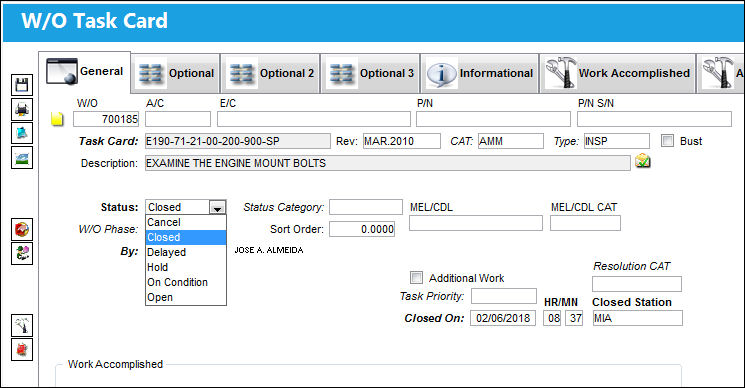745x388 pixels.
Task: Select Cancel in the Status list
Action: 186,222
